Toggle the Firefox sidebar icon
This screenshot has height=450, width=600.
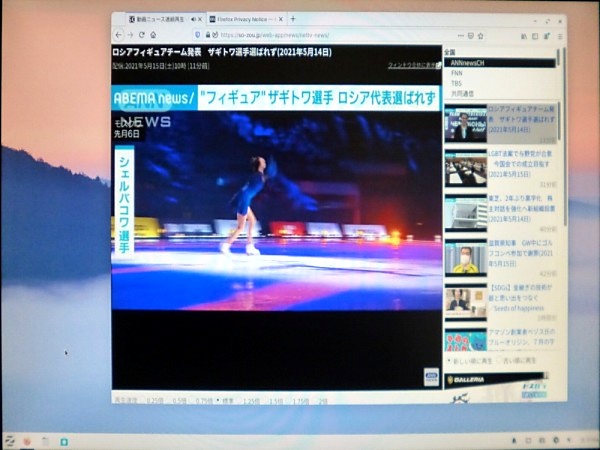pyautogui.click(x=535, y=36)
